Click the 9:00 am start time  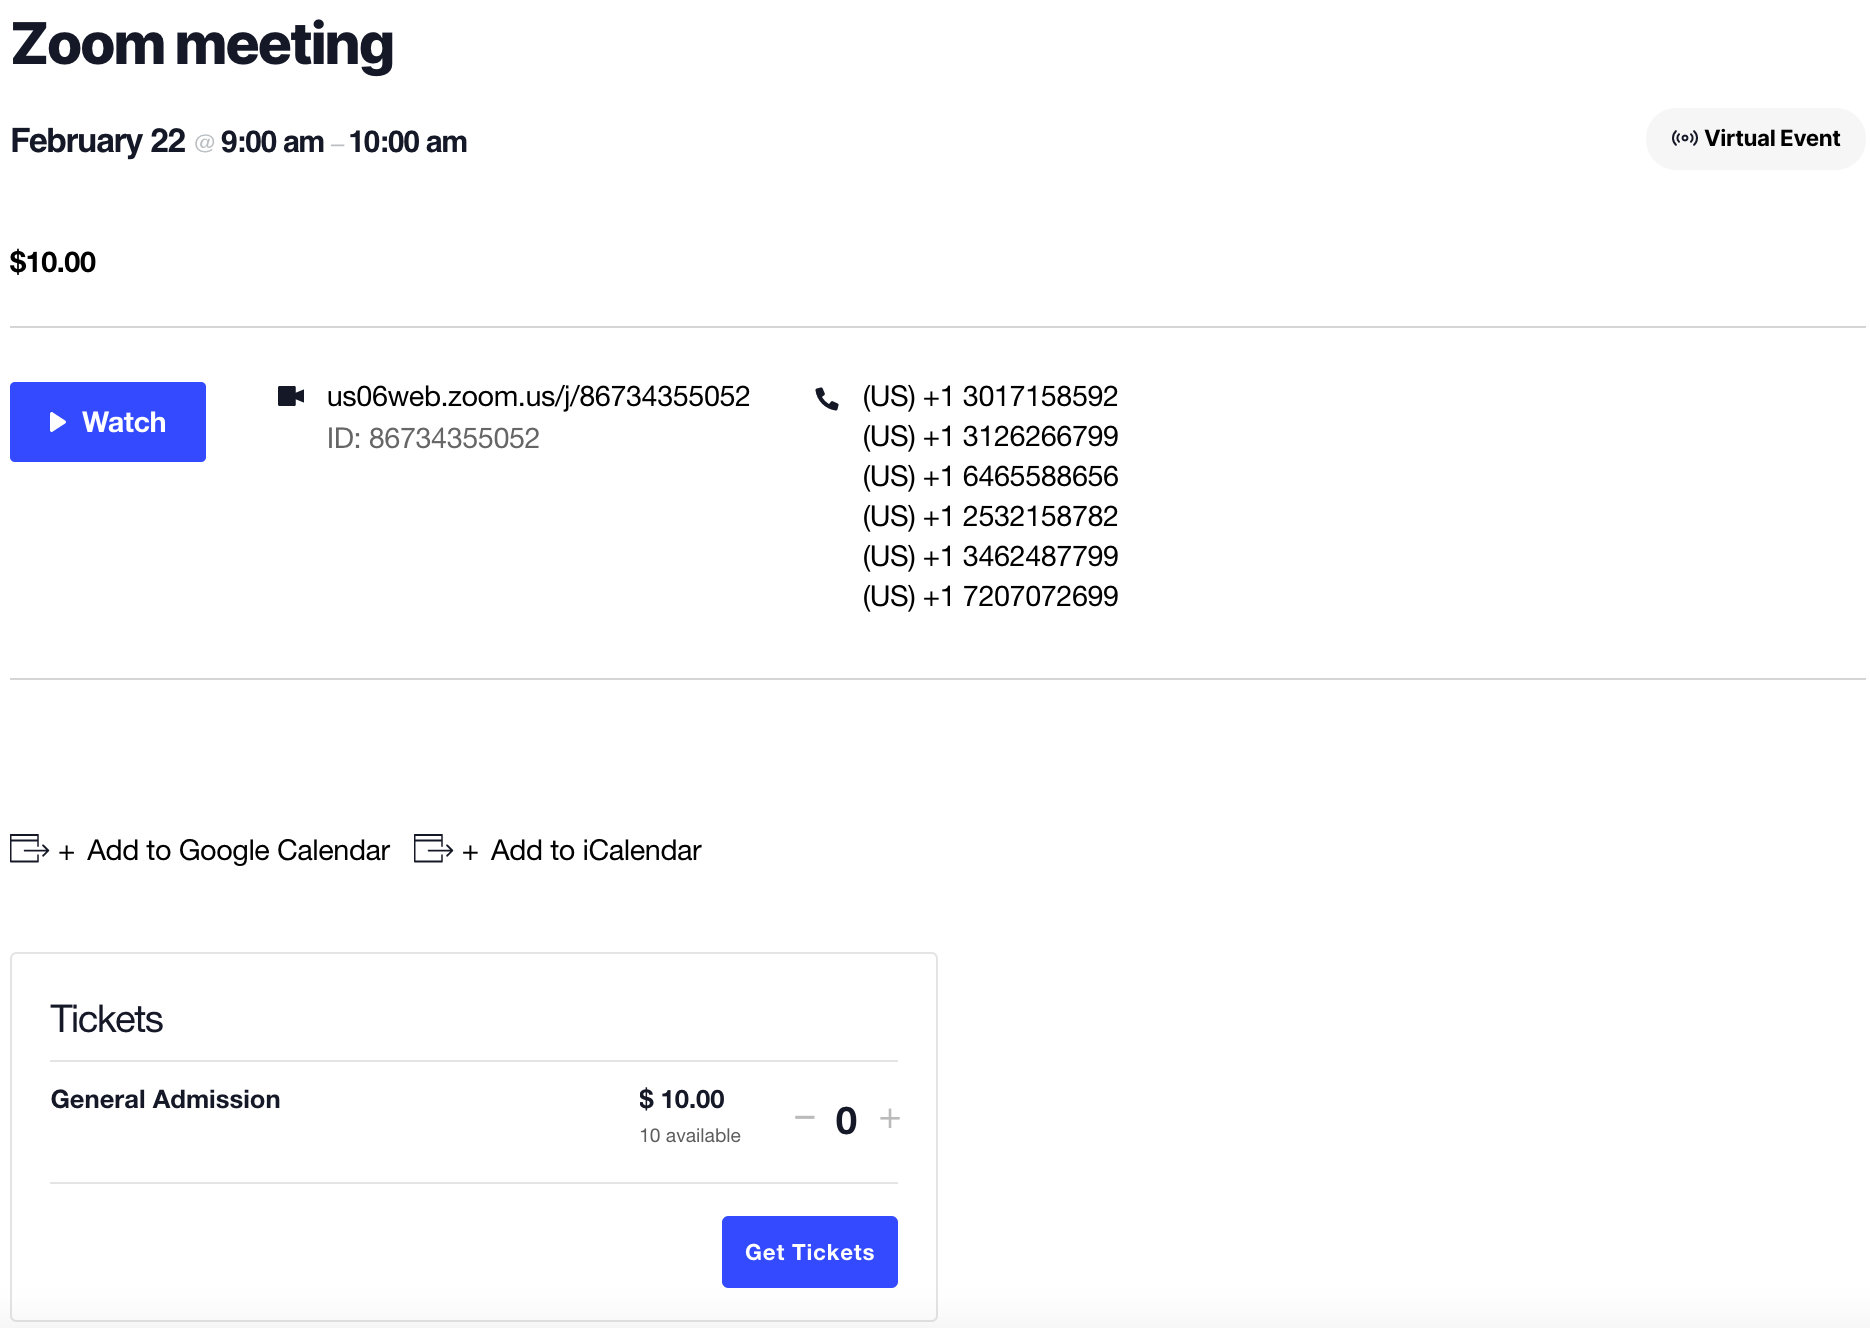[272, 142]
